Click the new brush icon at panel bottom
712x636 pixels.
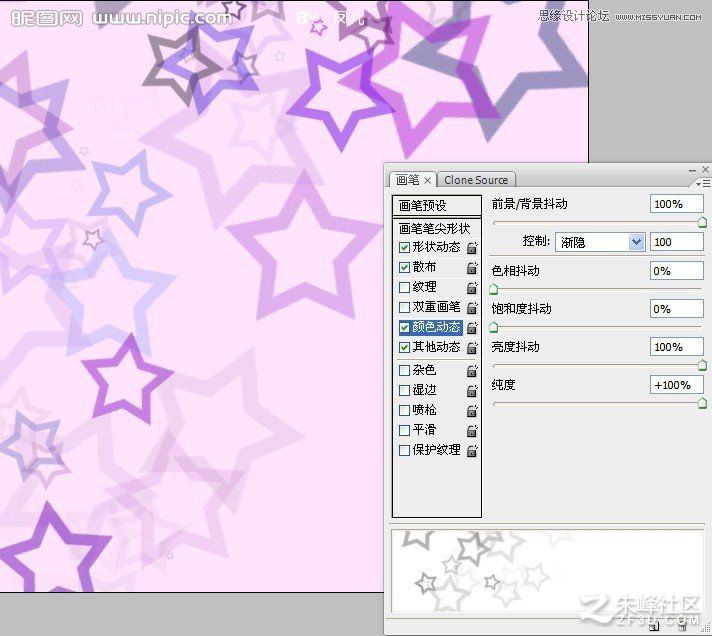click(x=654, y=626)
